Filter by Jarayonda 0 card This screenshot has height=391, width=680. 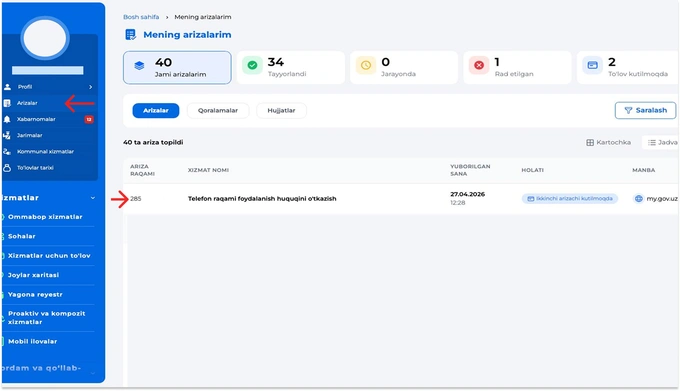click(x=404, y=68)
